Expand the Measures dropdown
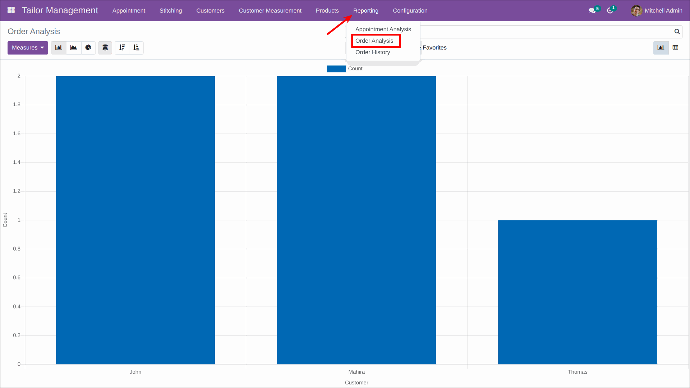 [28, 48]
